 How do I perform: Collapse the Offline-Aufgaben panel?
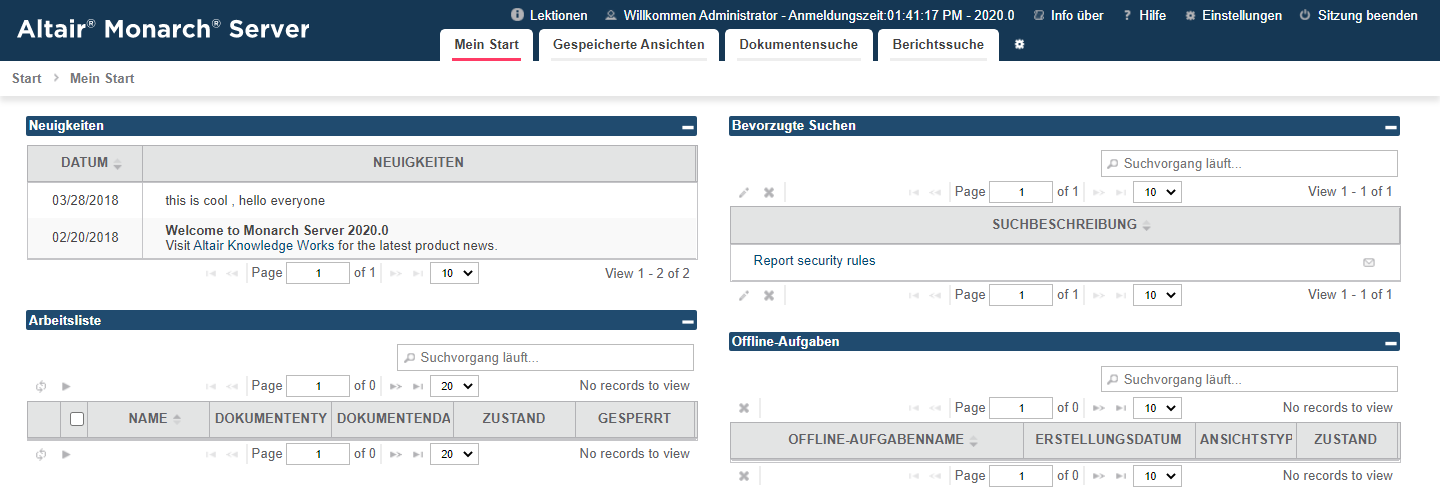click(1390, 343)
